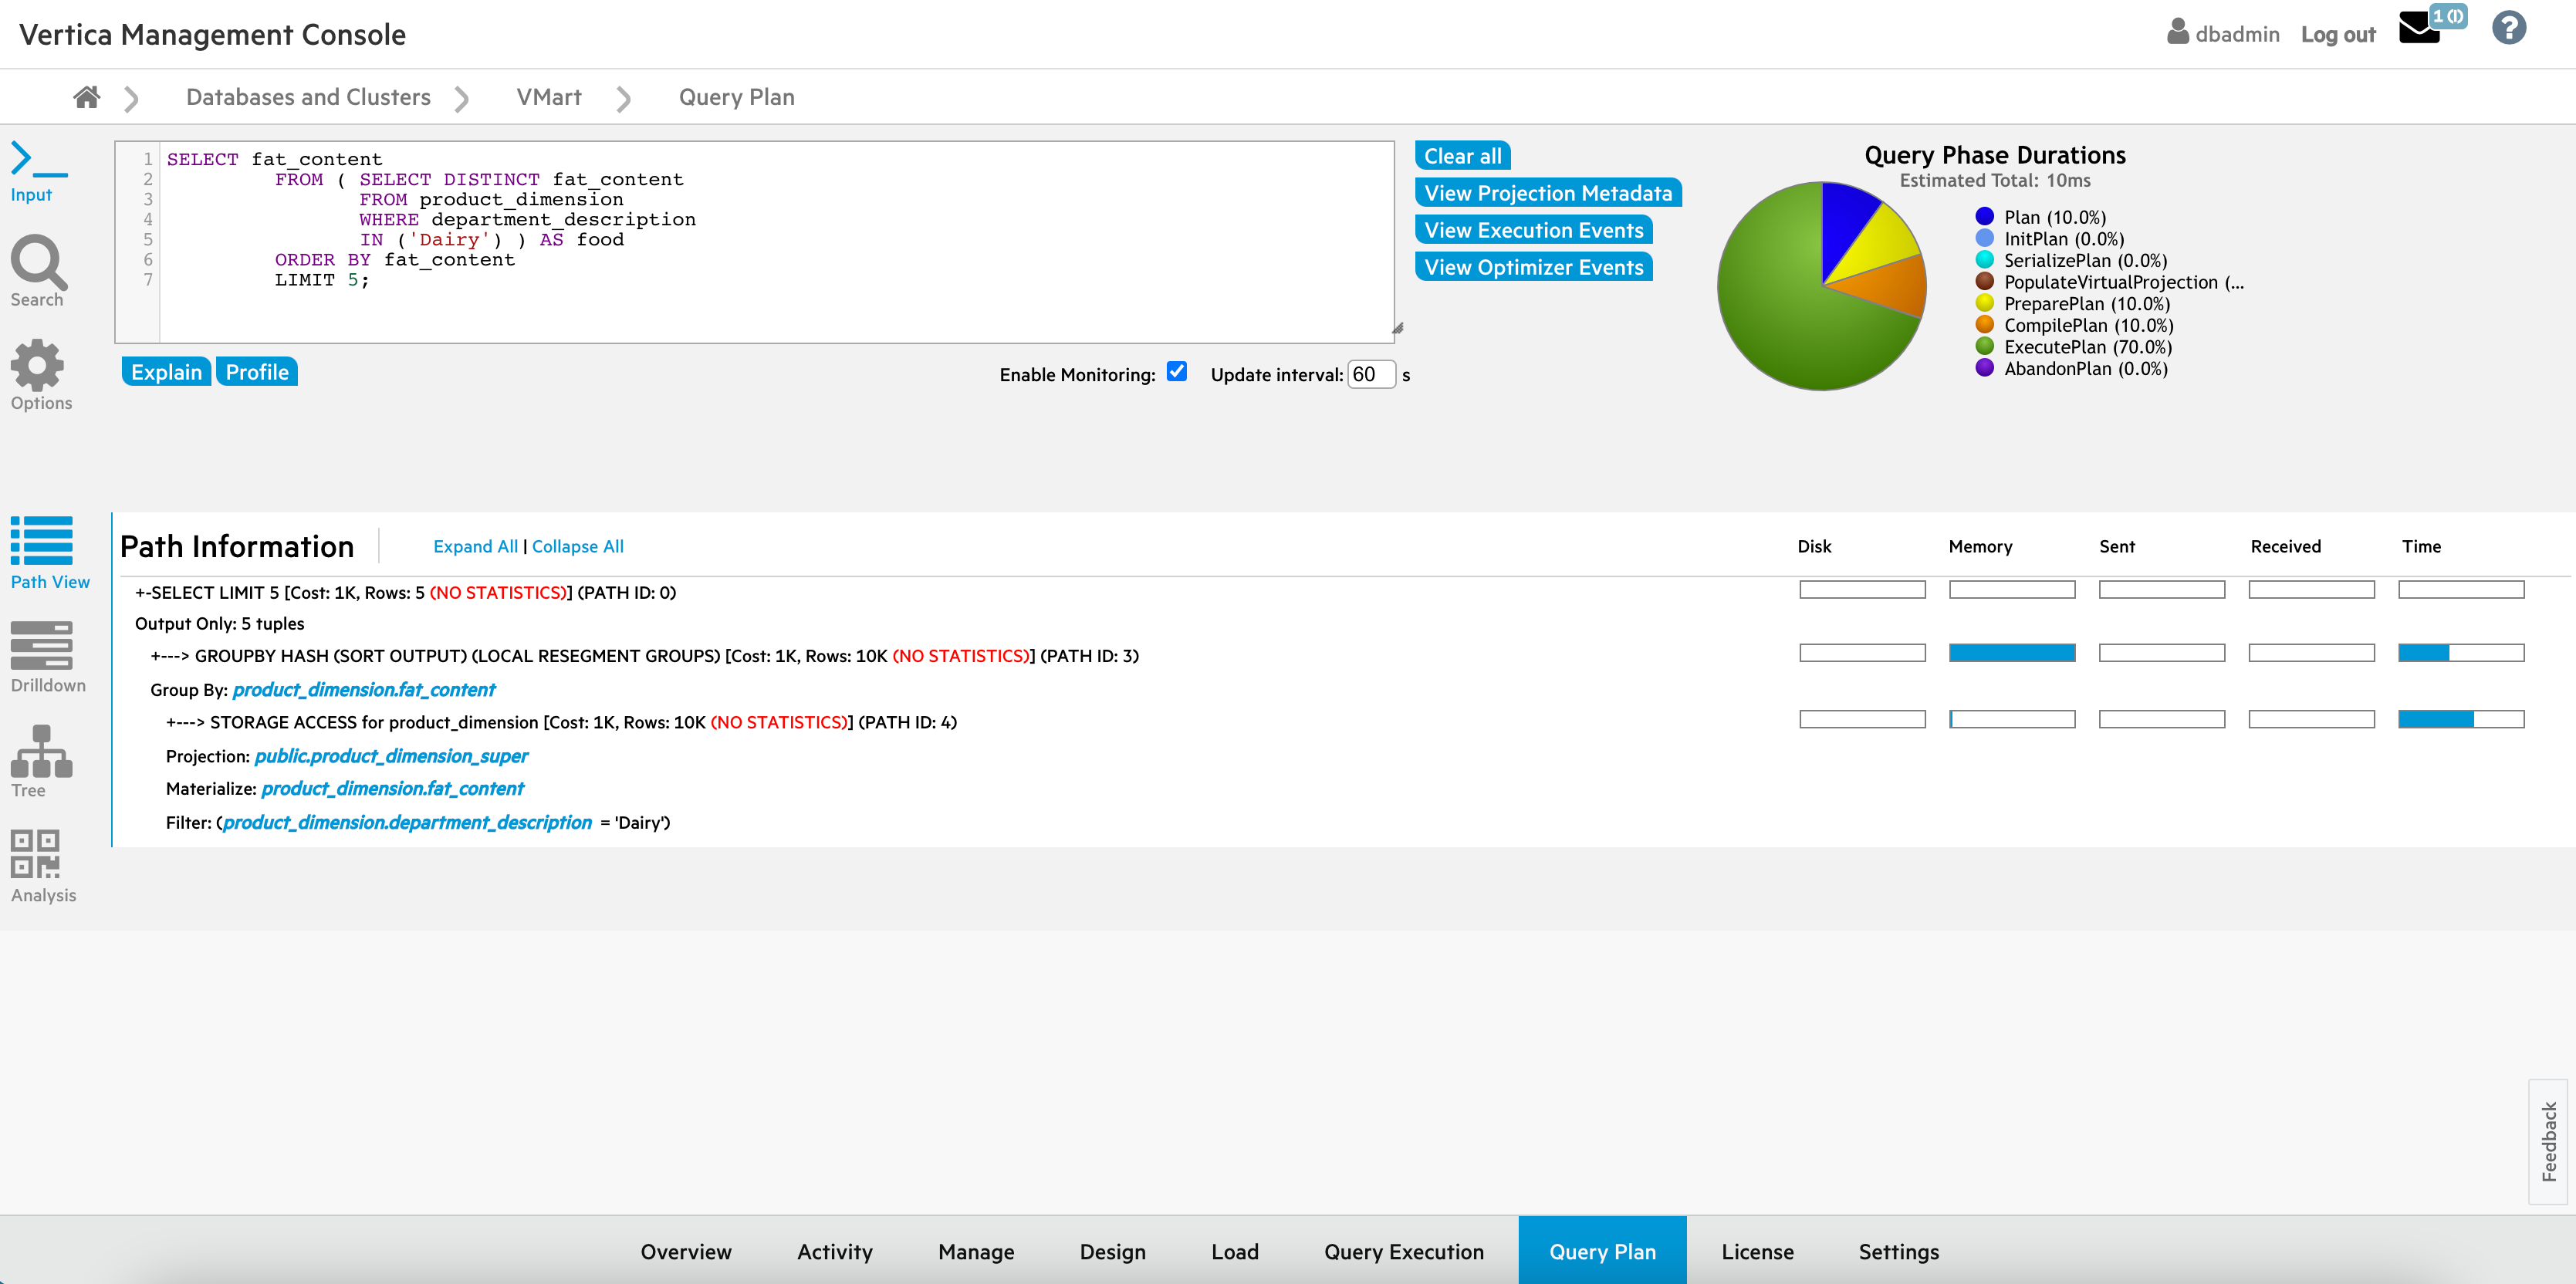Click View Projection Metadata button
This screenshot has width=2576, height=1284.
coord(1547,193)
